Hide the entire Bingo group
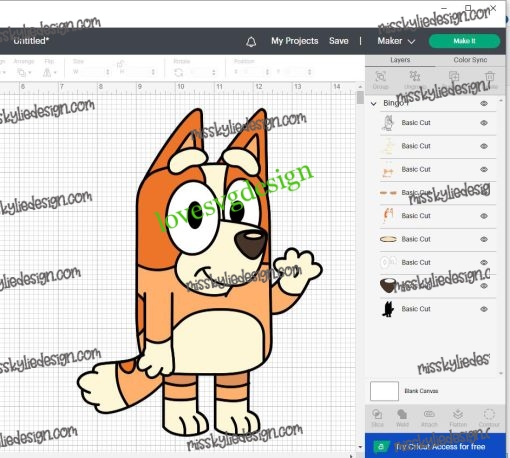510x458 pixels. (484, 104)
